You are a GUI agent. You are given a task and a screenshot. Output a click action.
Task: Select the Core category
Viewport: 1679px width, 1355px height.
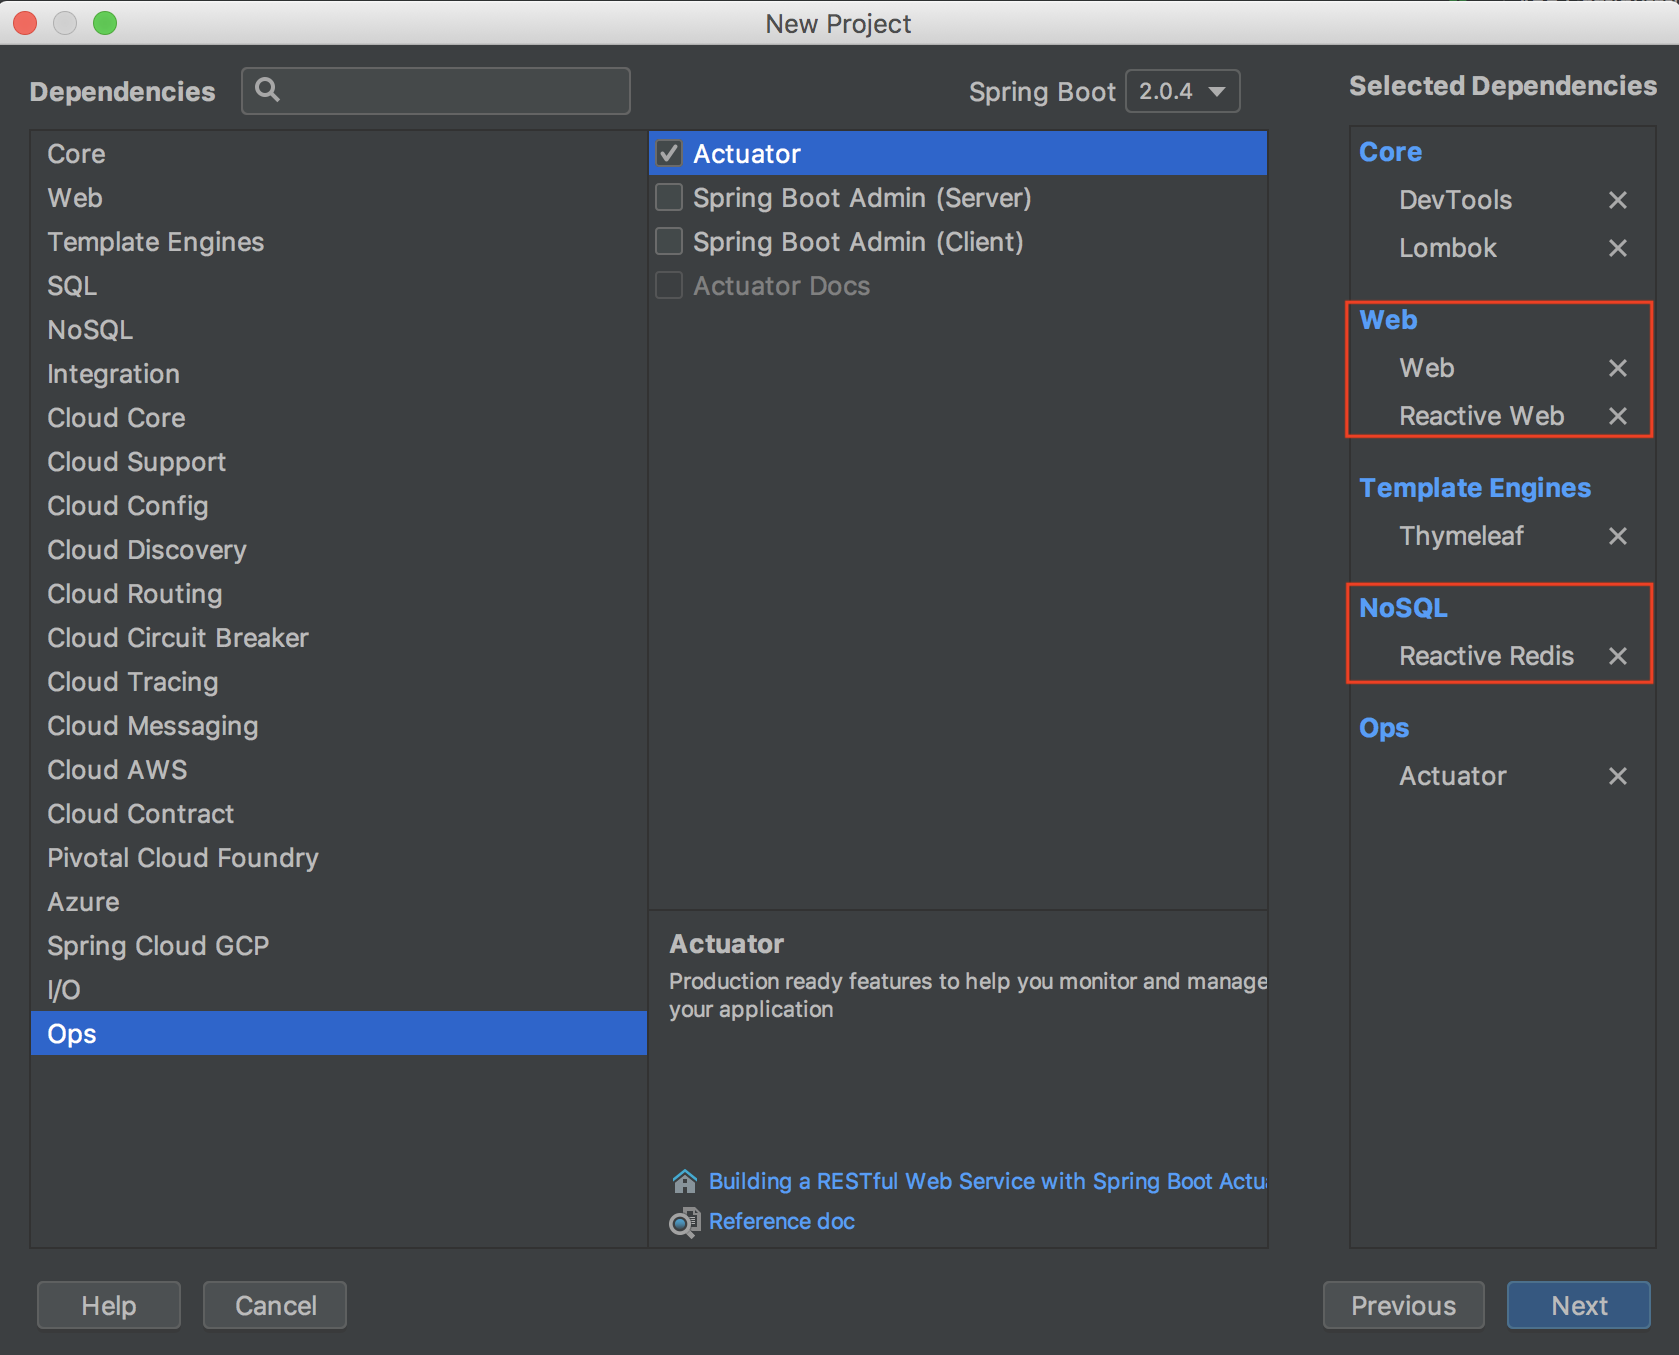[339, 154]
